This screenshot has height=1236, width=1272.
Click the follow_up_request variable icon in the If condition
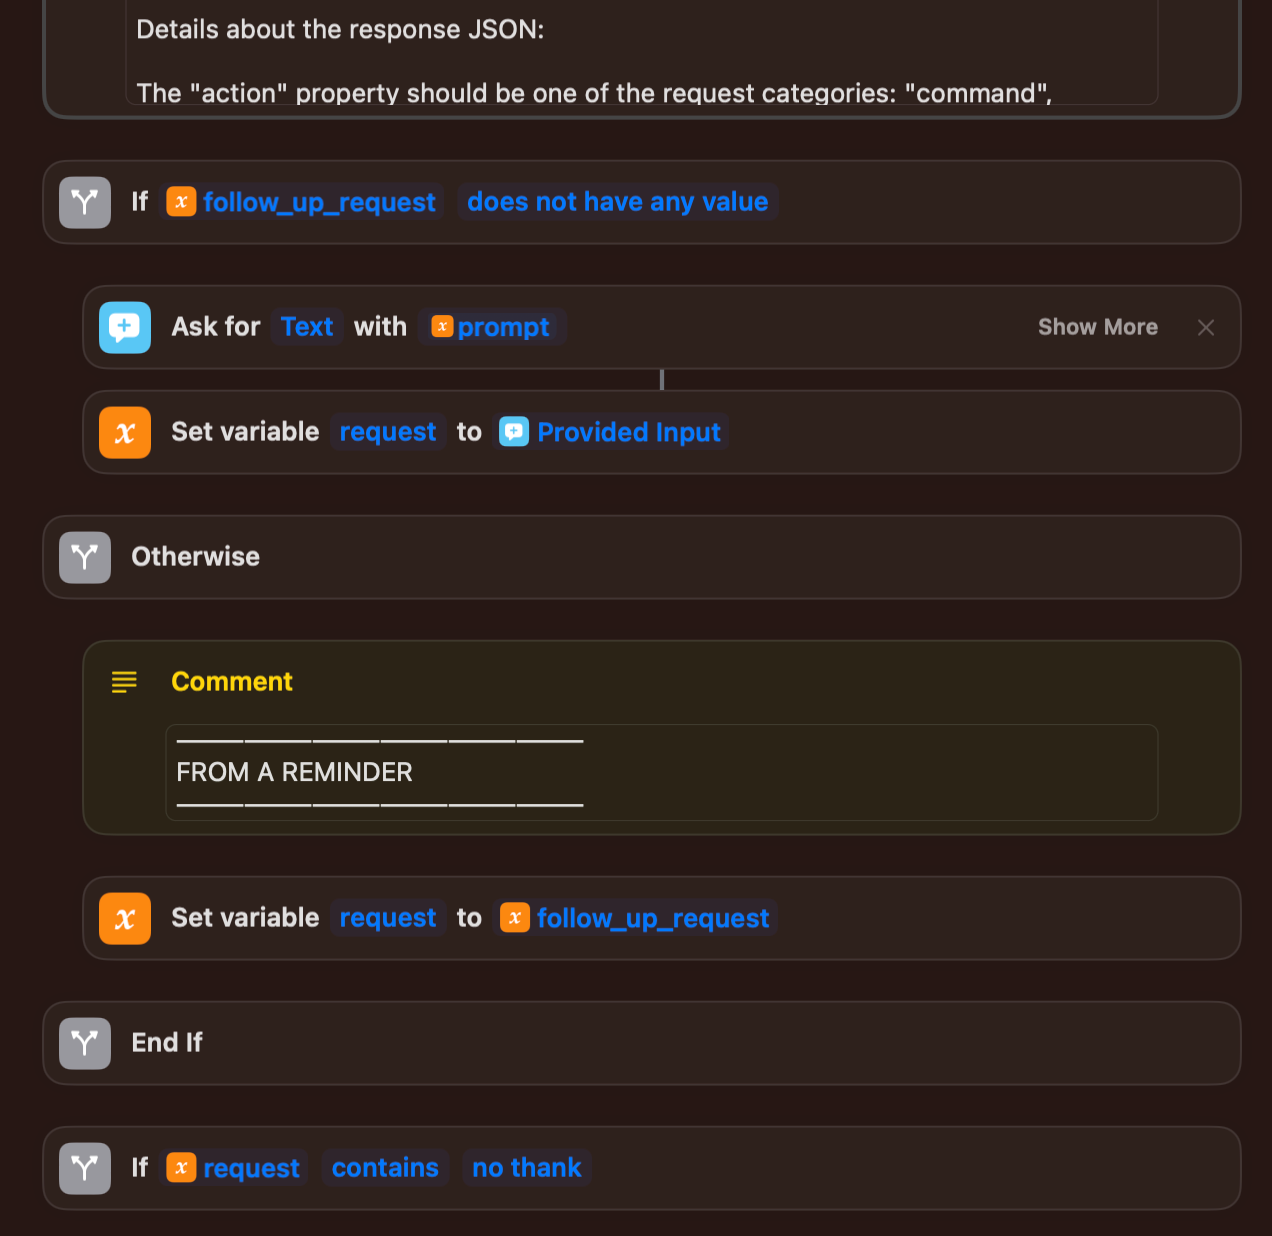[x=181, y=202]
